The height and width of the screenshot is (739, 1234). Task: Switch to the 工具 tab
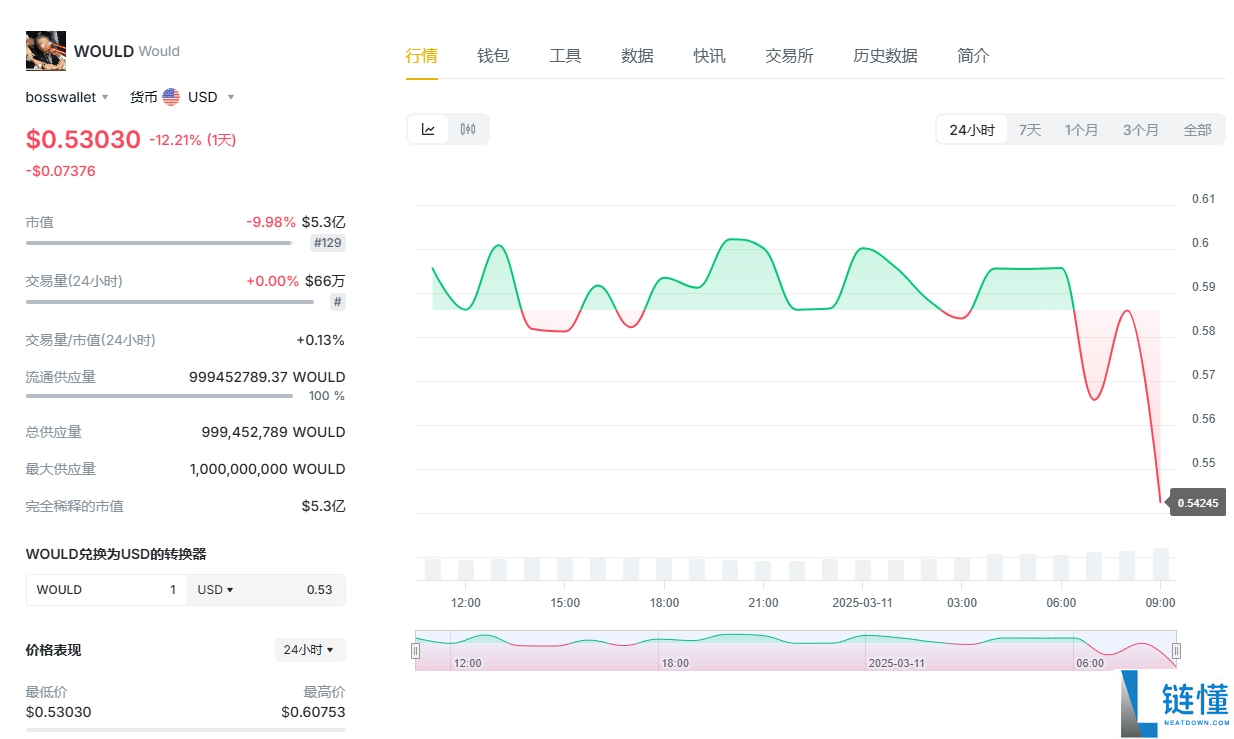565,56
